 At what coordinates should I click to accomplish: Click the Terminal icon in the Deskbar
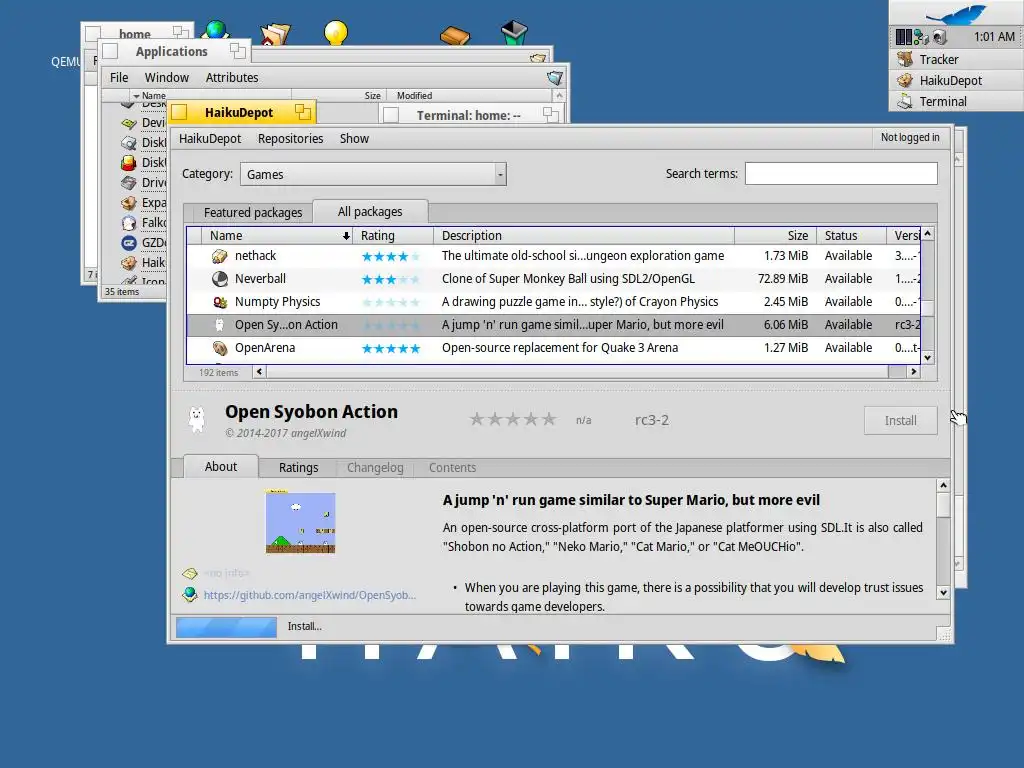[x=904, y=101]
